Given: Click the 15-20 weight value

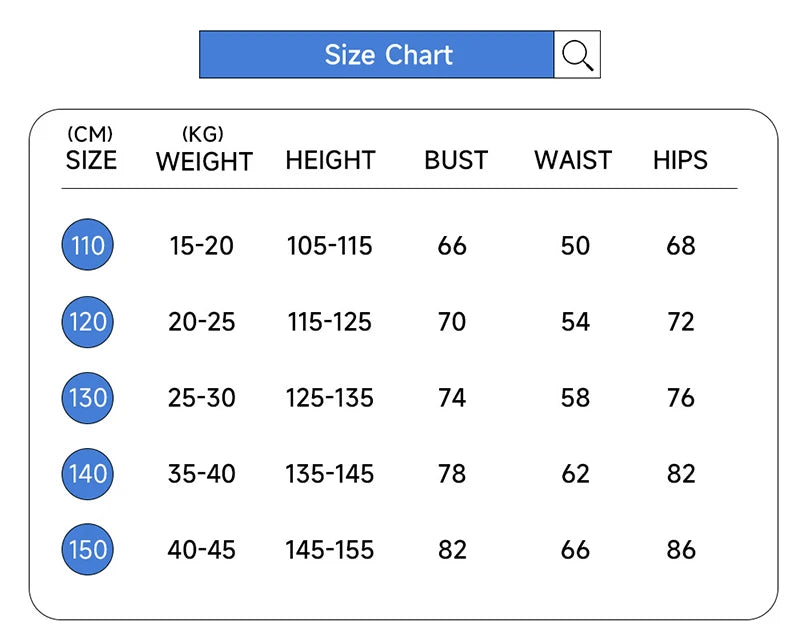Looking at the screenshot, I should tap(201, 246).
